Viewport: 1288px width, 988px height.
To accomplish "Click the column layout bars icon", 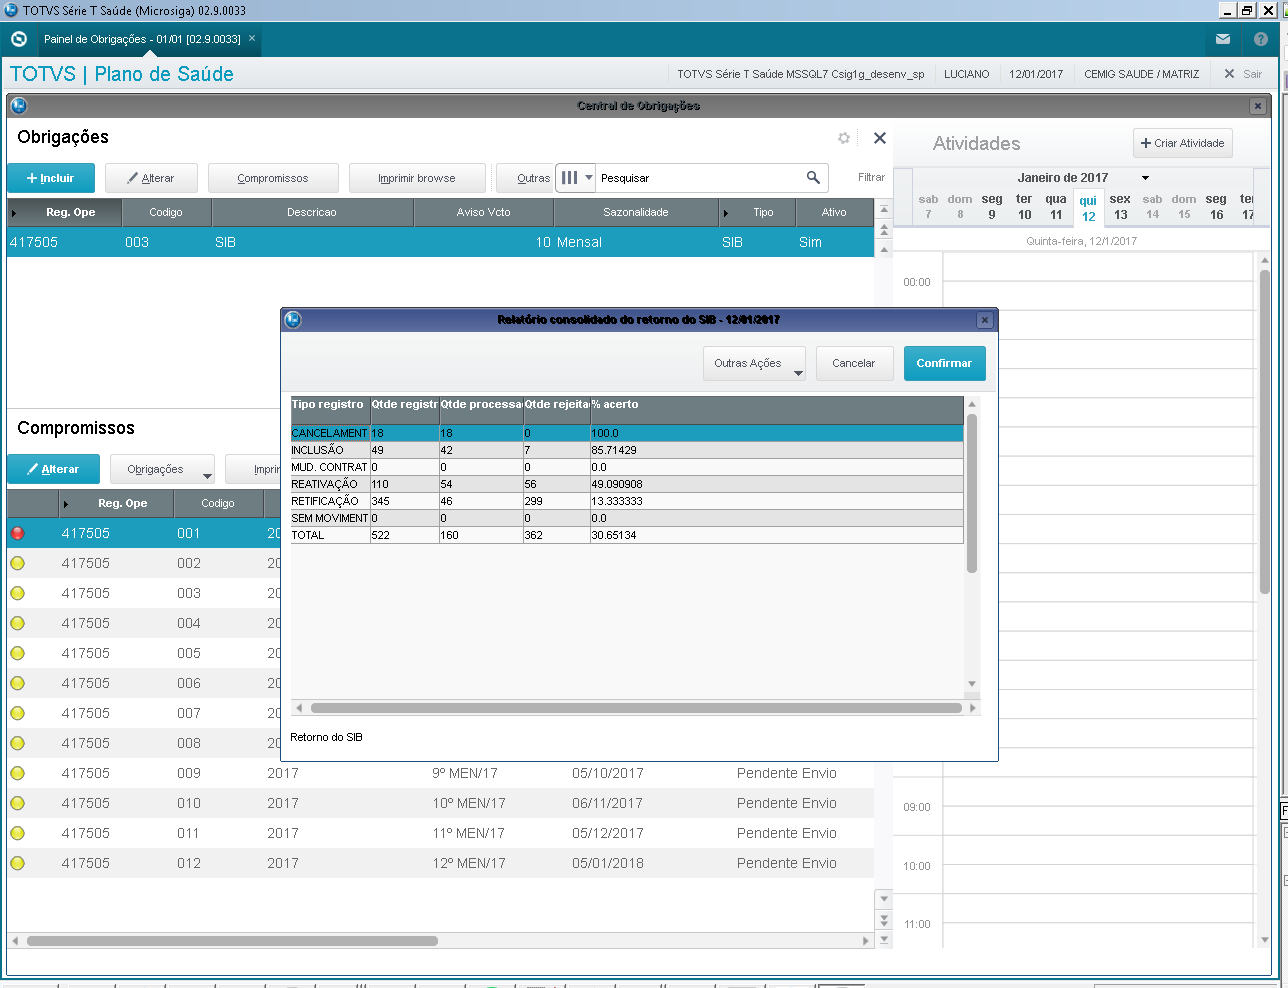I will [569, 177].
